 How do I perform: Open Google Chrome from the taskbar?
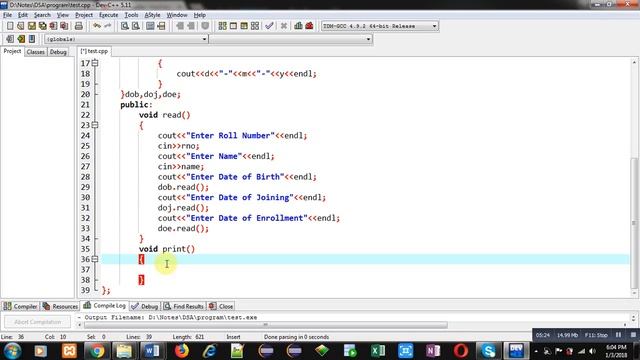(x=97, y=351)
